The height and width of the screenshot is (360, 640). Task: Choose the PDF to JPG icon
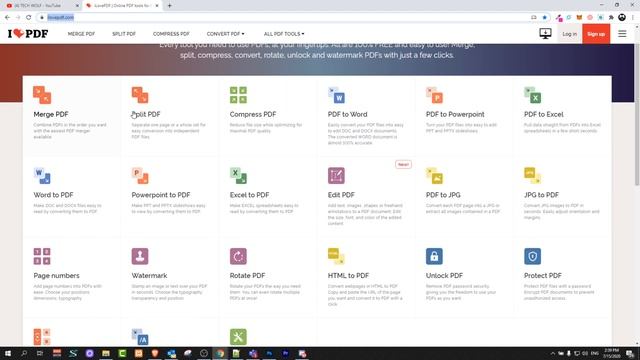434,176
